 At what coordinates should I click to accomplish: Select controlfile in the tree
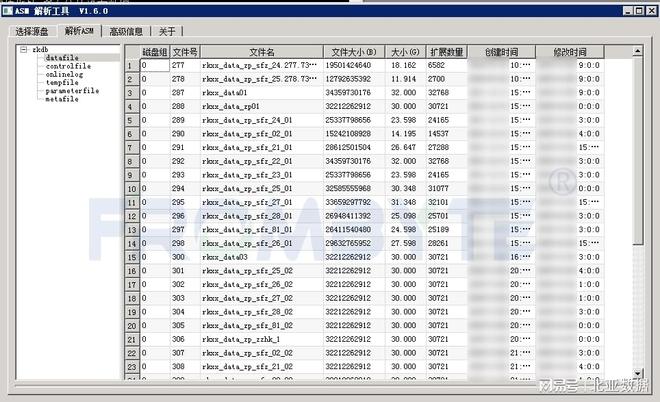point(68,66)
